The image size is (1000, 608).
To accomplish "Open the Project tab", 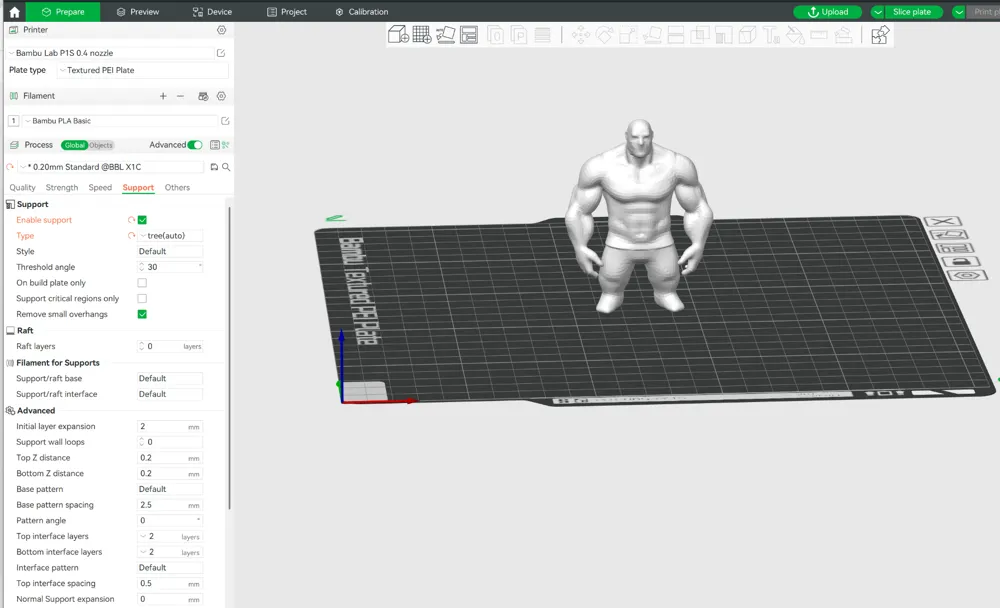I will (286, 11).
